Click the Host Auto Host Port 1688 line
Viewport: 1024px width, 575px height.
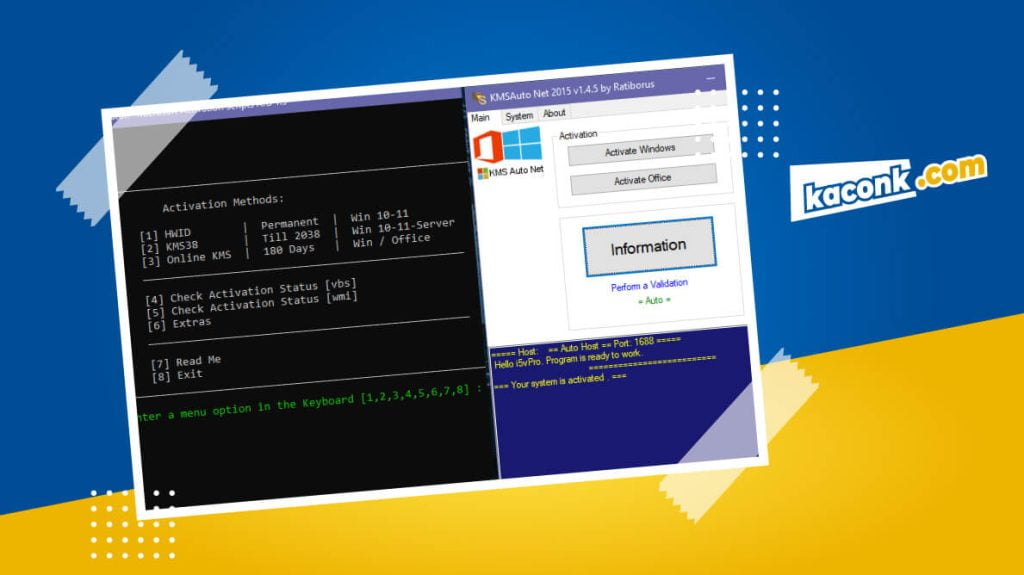tap(586, 346)
